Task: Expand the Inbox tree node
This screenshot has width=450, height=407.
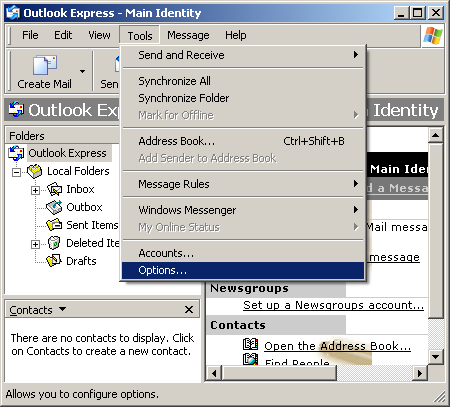Action: coord(35,190)
